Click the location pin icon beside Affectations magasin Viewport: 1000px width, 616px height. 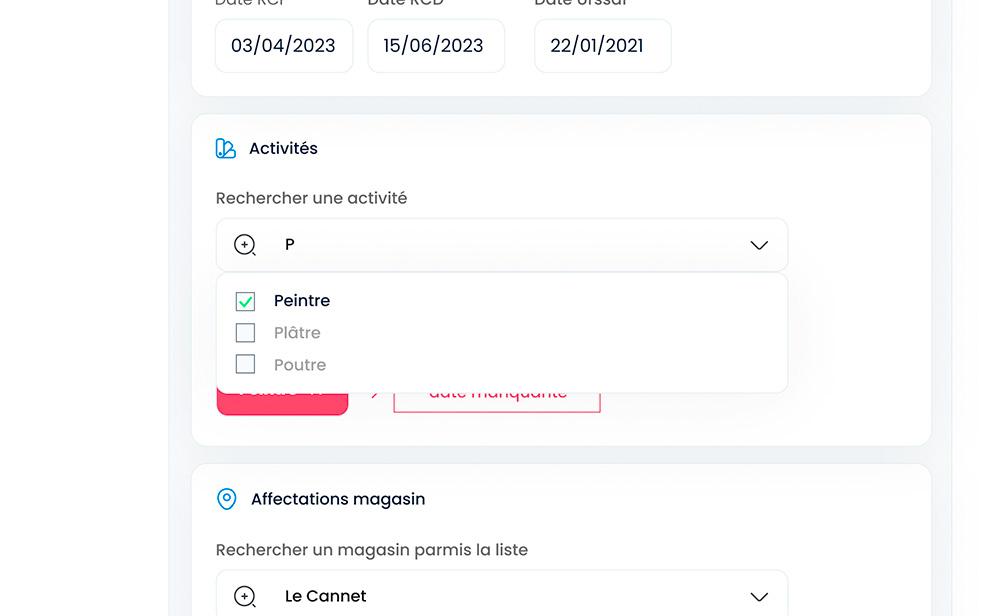(x=227, y=499)
